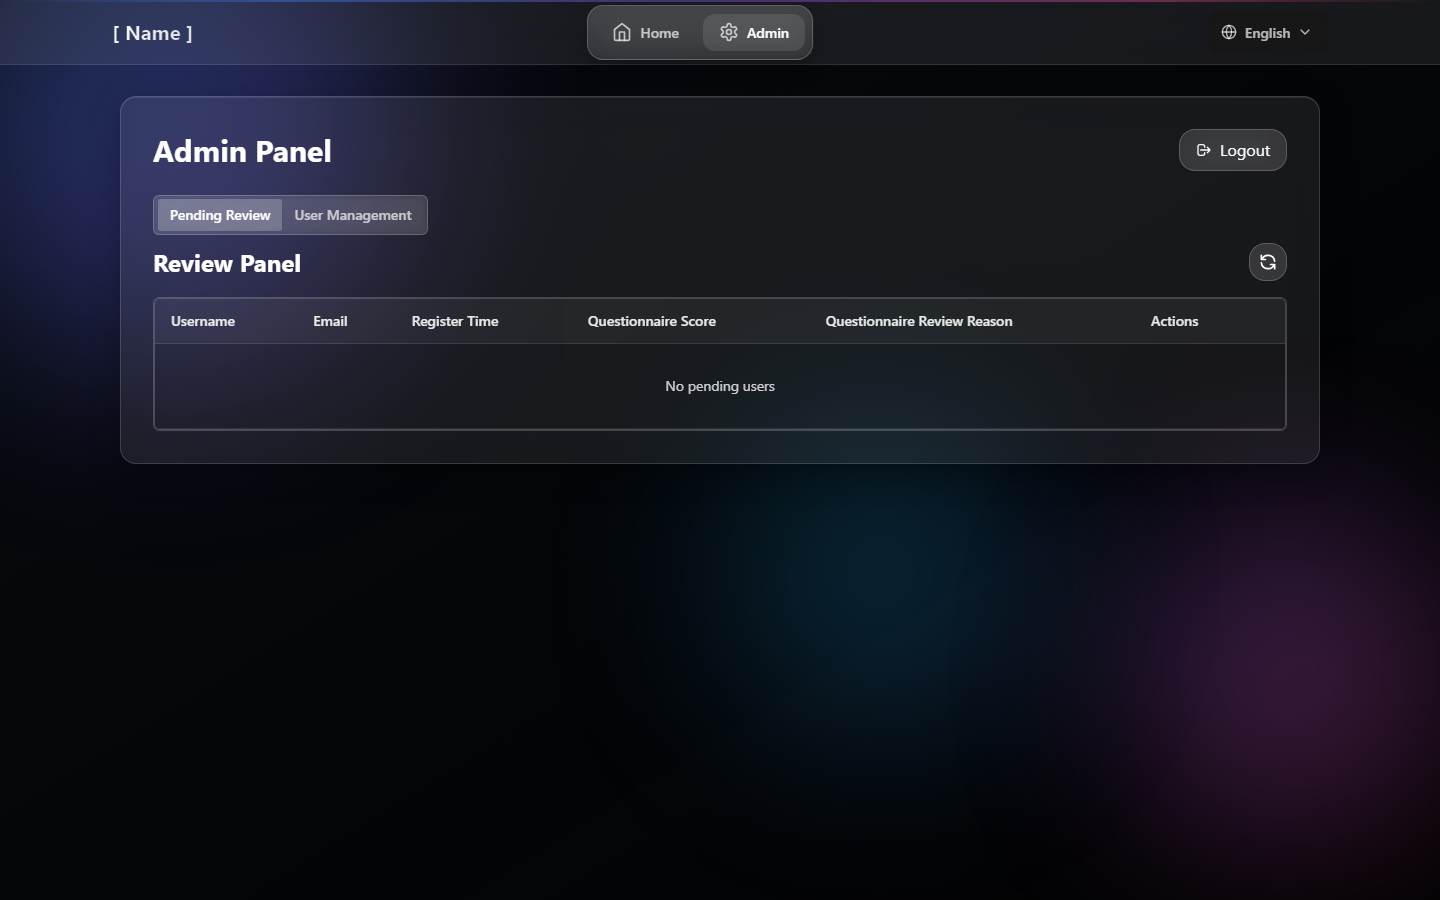This screenshot has width=1440, height=900.
Task: Click the Questionnaire Review Reason header
Action: (x=919, y=321)
